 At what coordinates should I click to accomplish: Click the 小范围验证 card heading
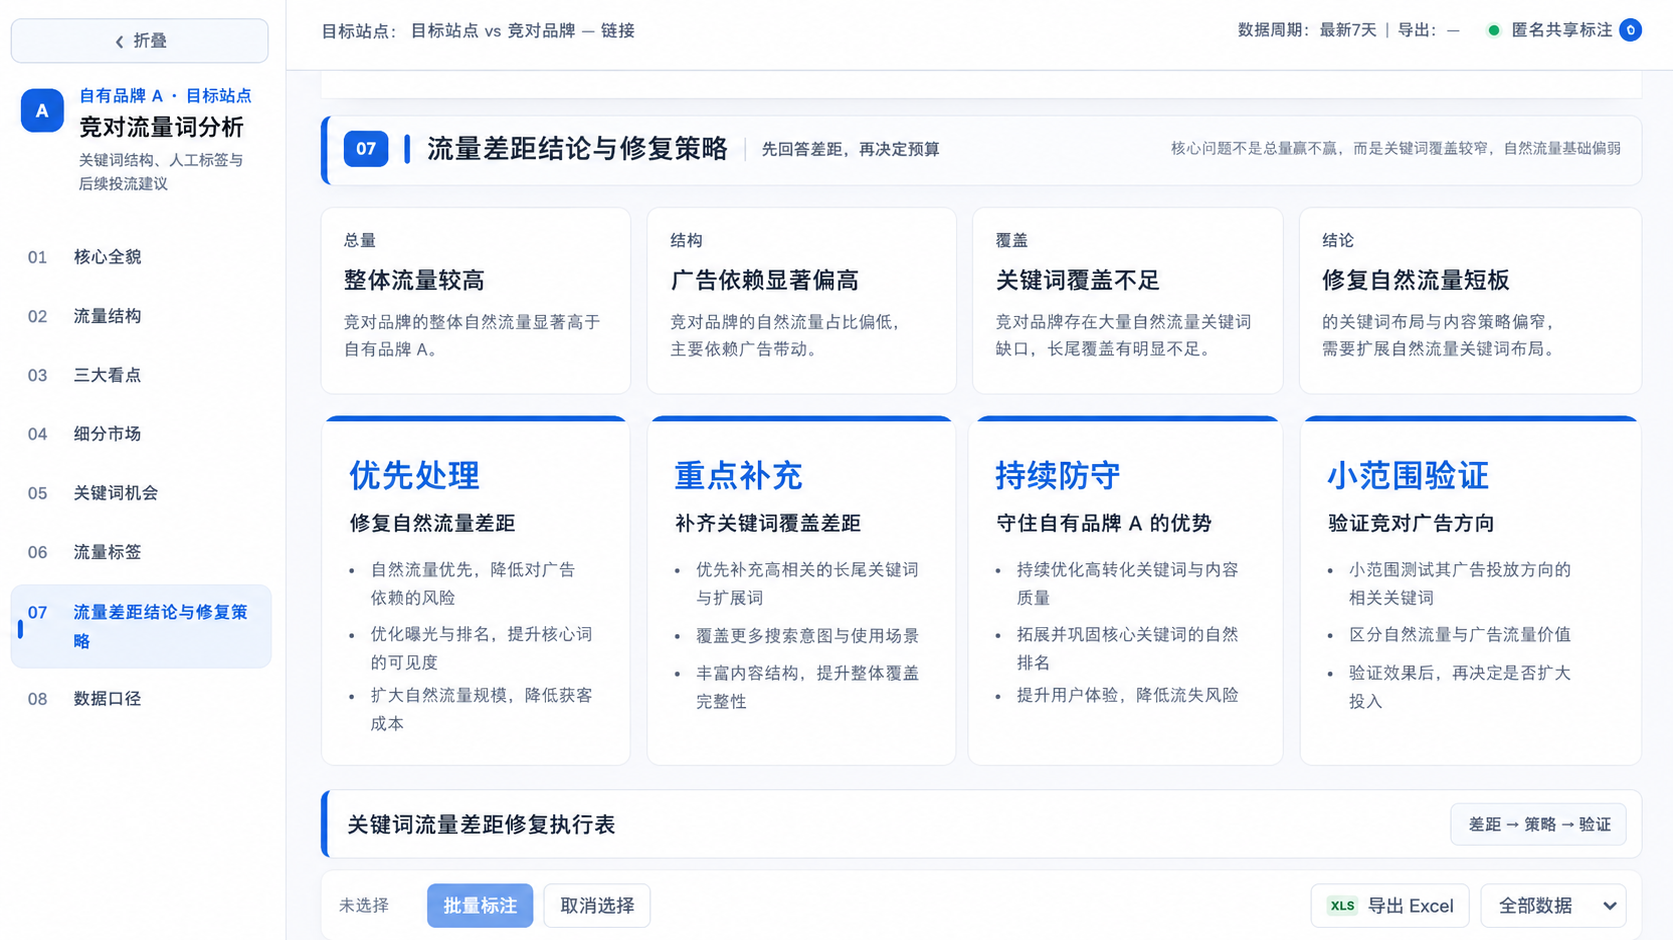pos(1408,475)
